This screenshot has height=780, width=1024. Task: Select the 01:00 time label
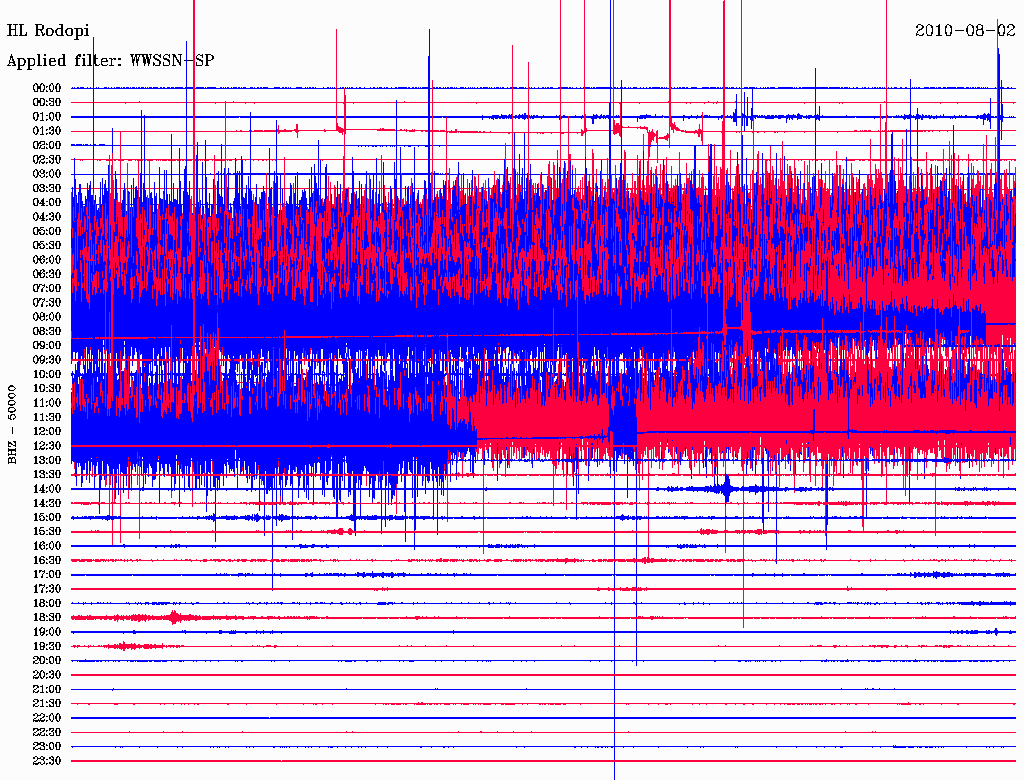[47, 117]
